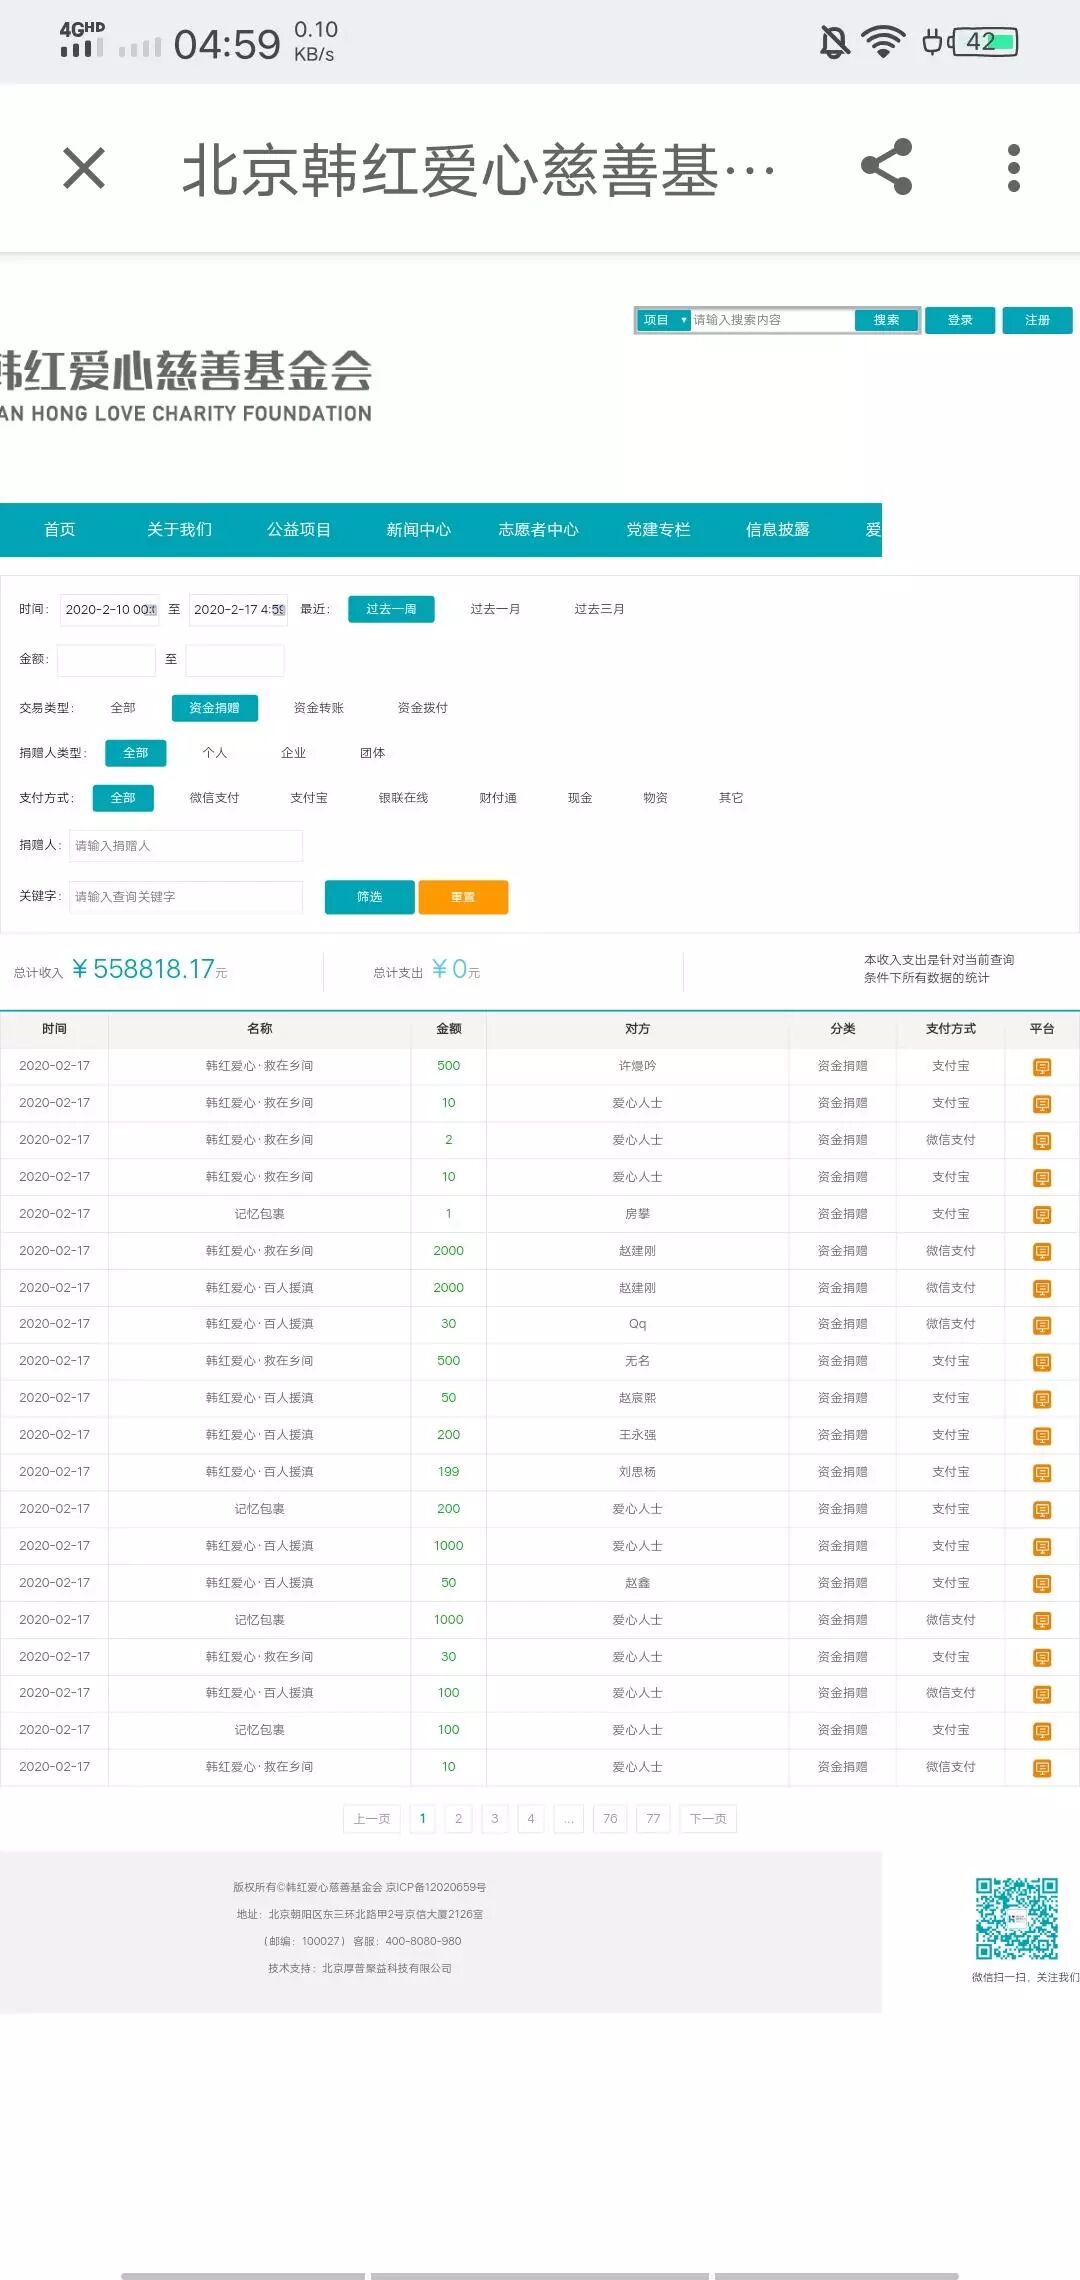Go to 首页 in navigation bar
1080x2280 pixels.
click(60, 529)
